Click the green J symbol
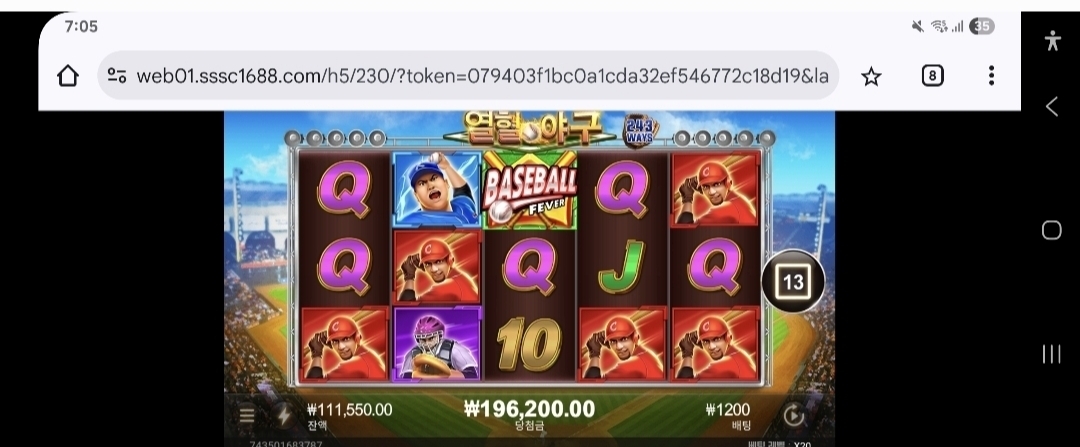1080x447 pixels. click(622, 267)
